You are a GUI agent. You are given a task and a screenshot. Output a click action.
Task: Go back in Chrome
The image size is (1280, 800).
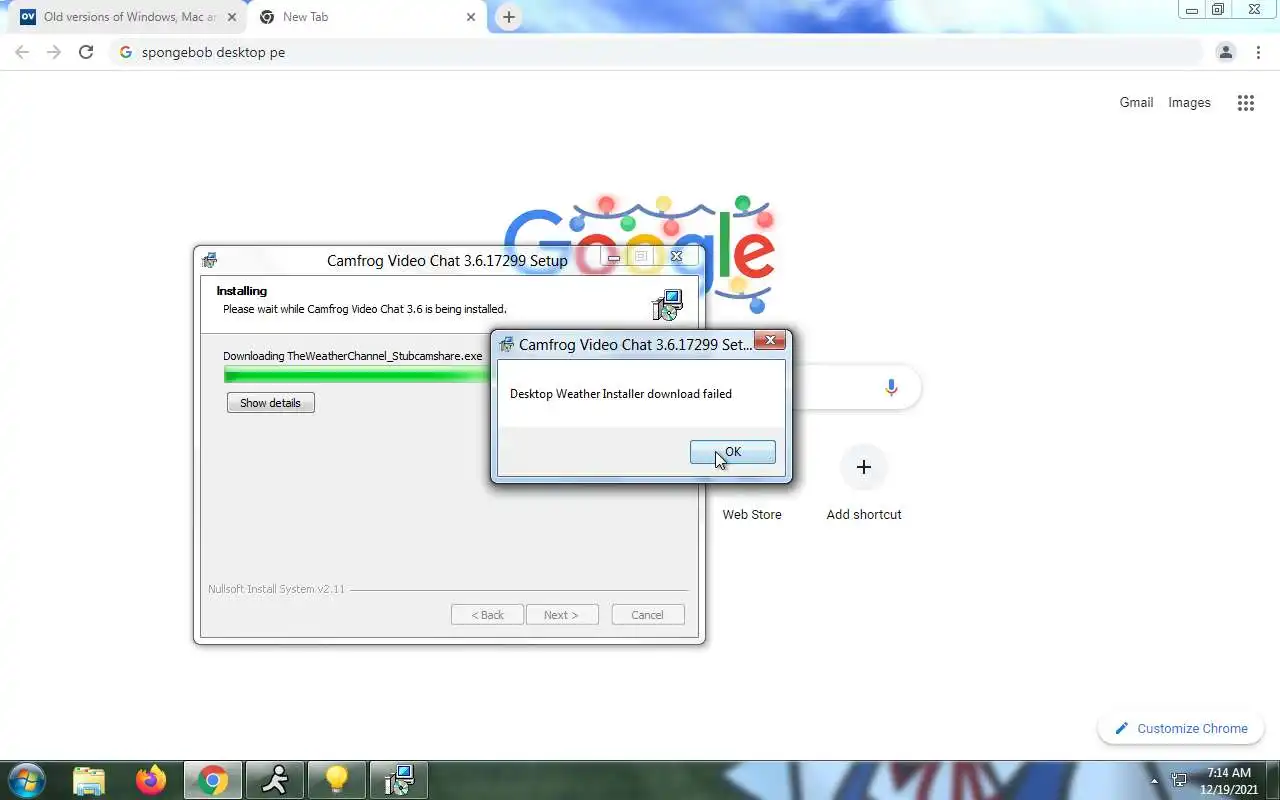[x=22, y=52]
